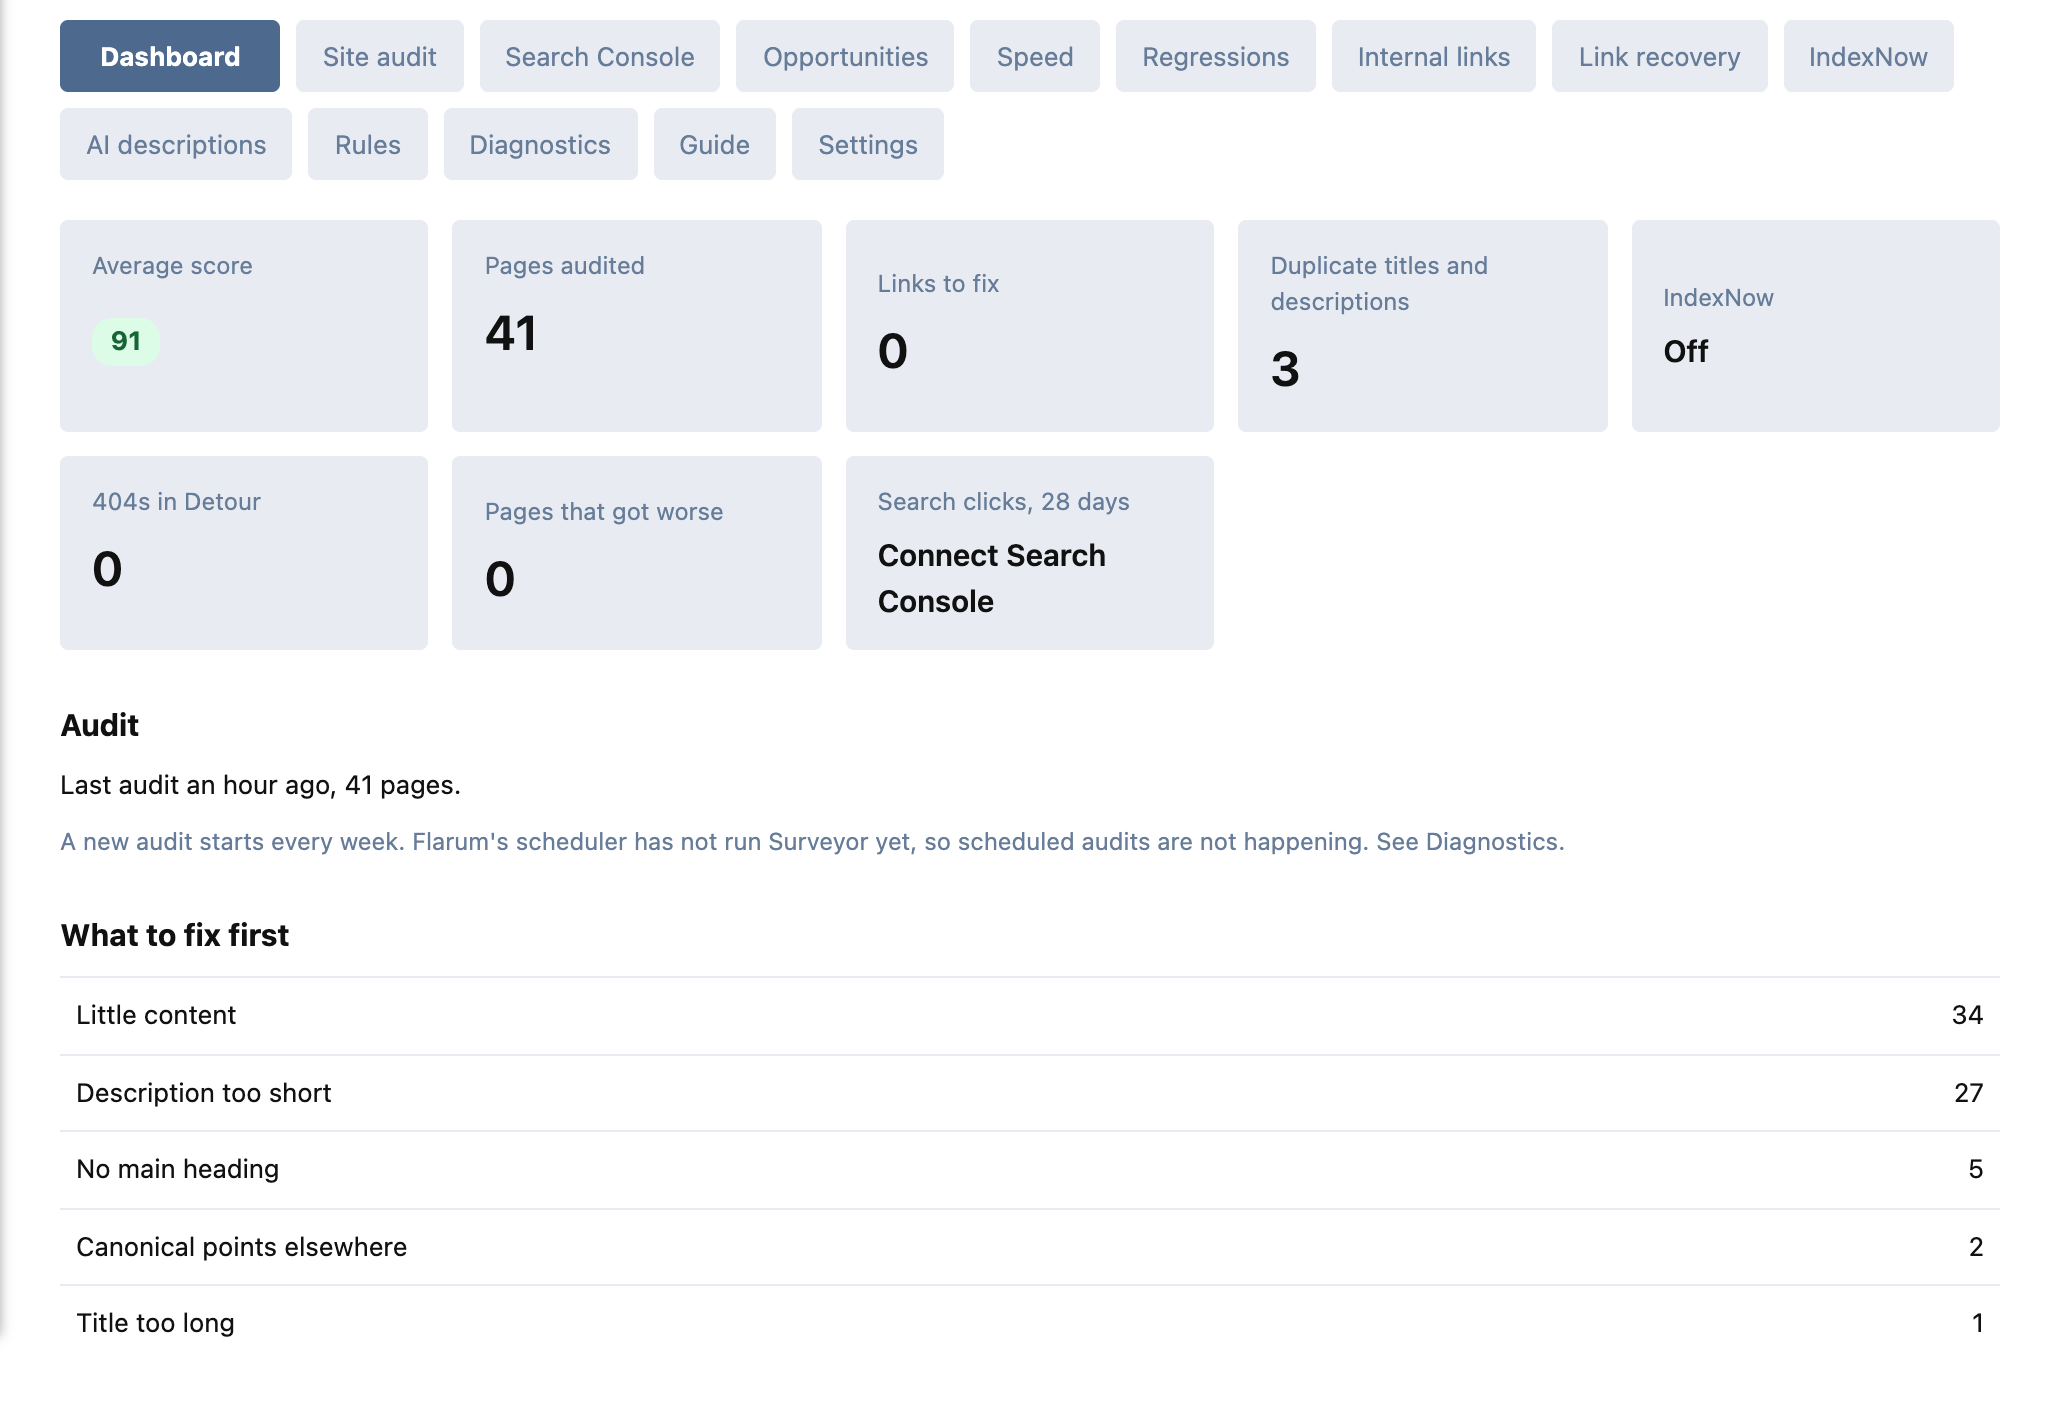Open the 404s in Detour card

point(244,553)
